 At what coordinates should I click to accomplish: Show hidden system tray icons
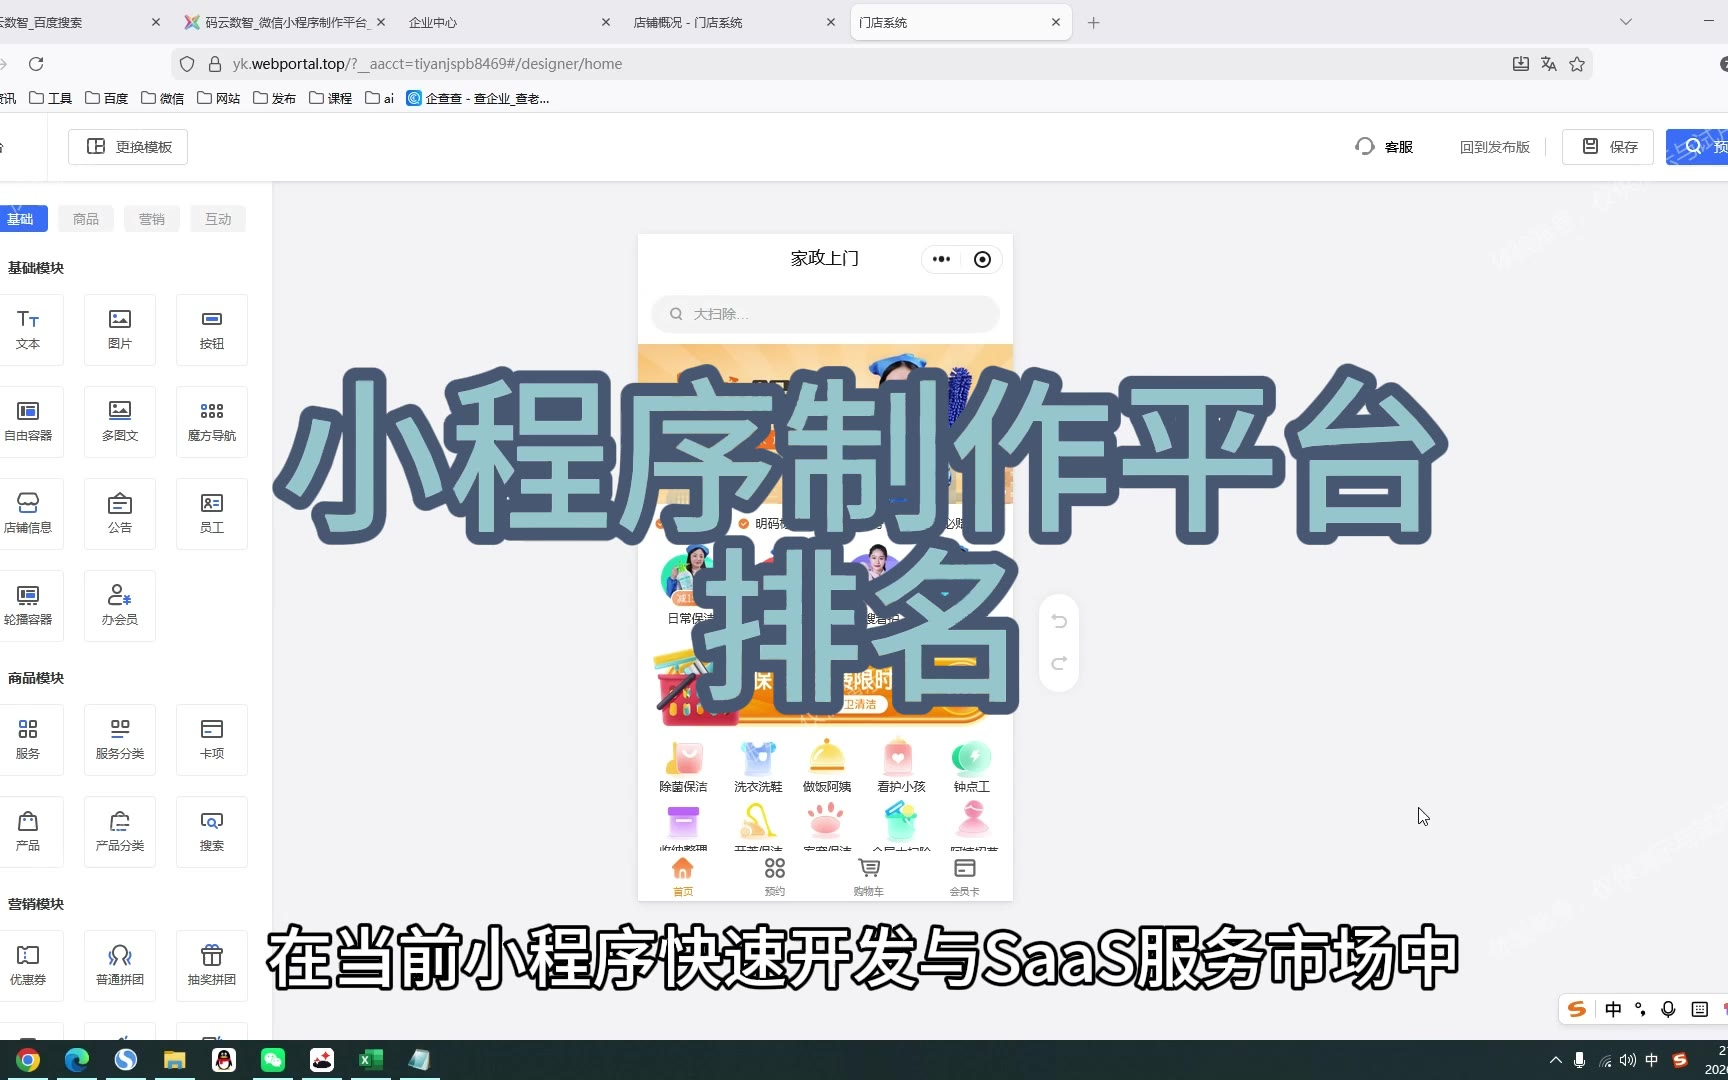pyautogui.click(x=1555, y=1060)
